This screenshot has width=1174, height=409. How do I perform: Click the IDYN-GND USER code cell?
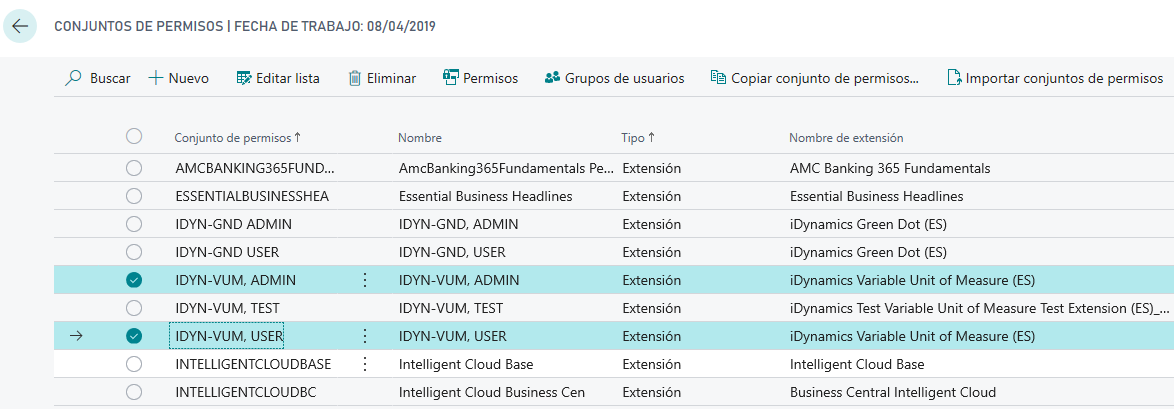click(x=227, y=252)
